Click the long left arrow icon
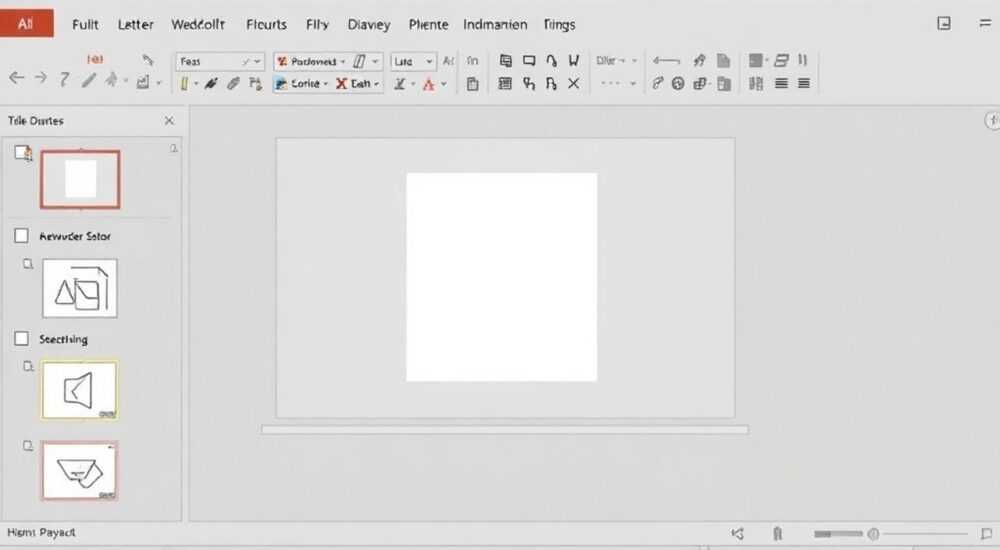 pyautogui.click(x=666, y=61)
